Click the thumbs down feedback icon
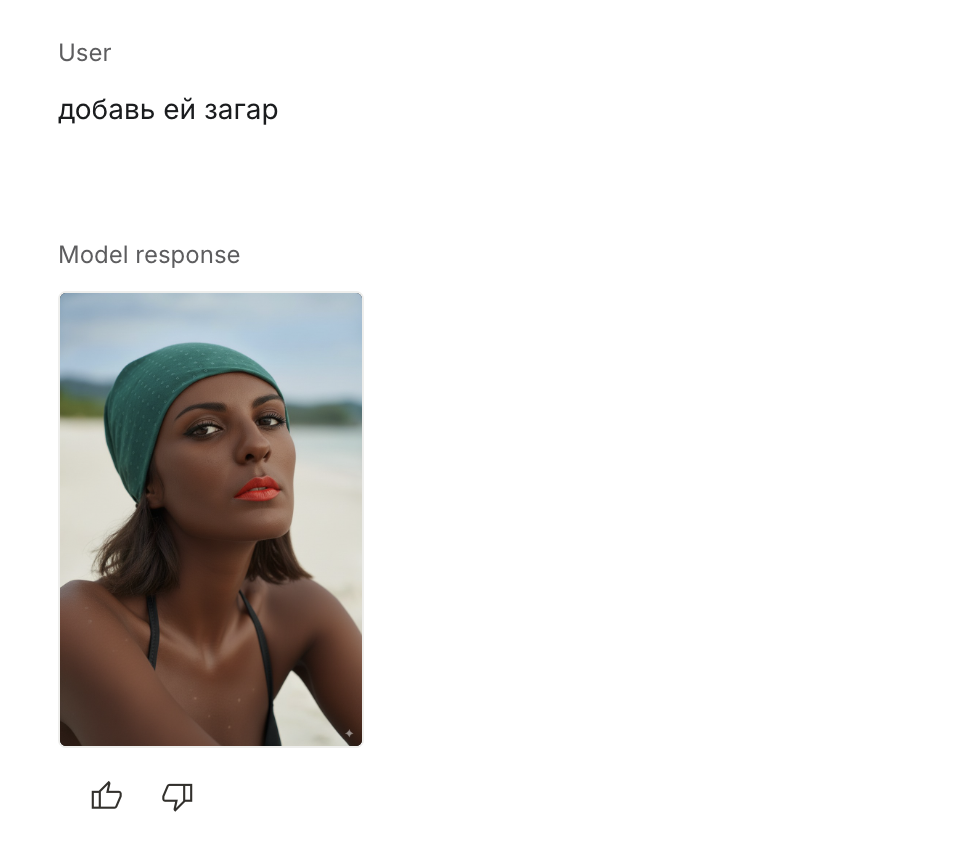964x852 pixels. click(178, 797)
